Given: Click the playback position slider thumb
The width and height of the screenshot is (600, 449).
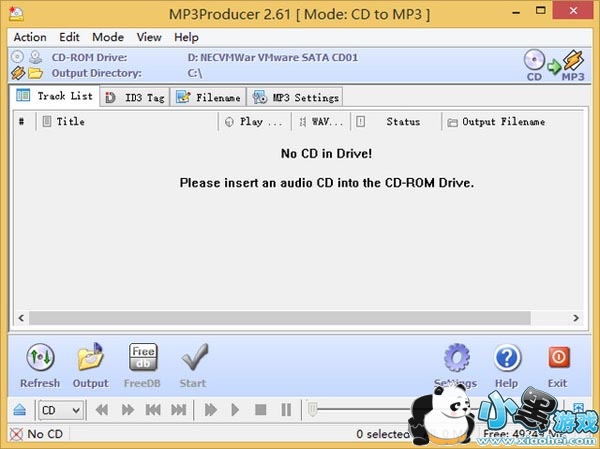Looking at the screenshot, I should (312, 409).
